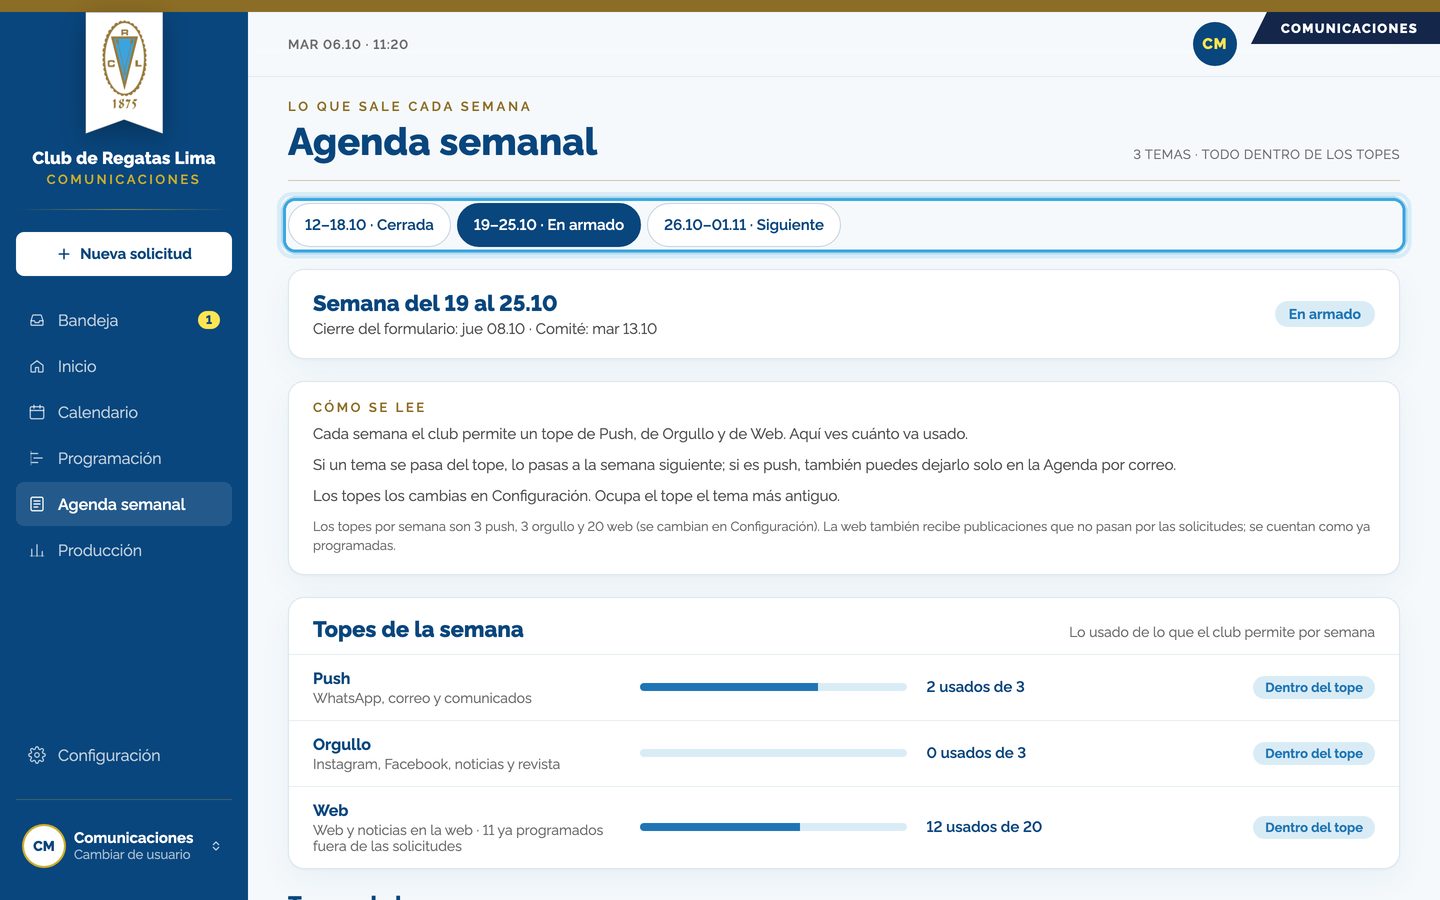Image resolution: width=1440 pixels, height=900 pixels.
Task: Click the text "0 usados de 3"
Action: click(x=976, y=753)
